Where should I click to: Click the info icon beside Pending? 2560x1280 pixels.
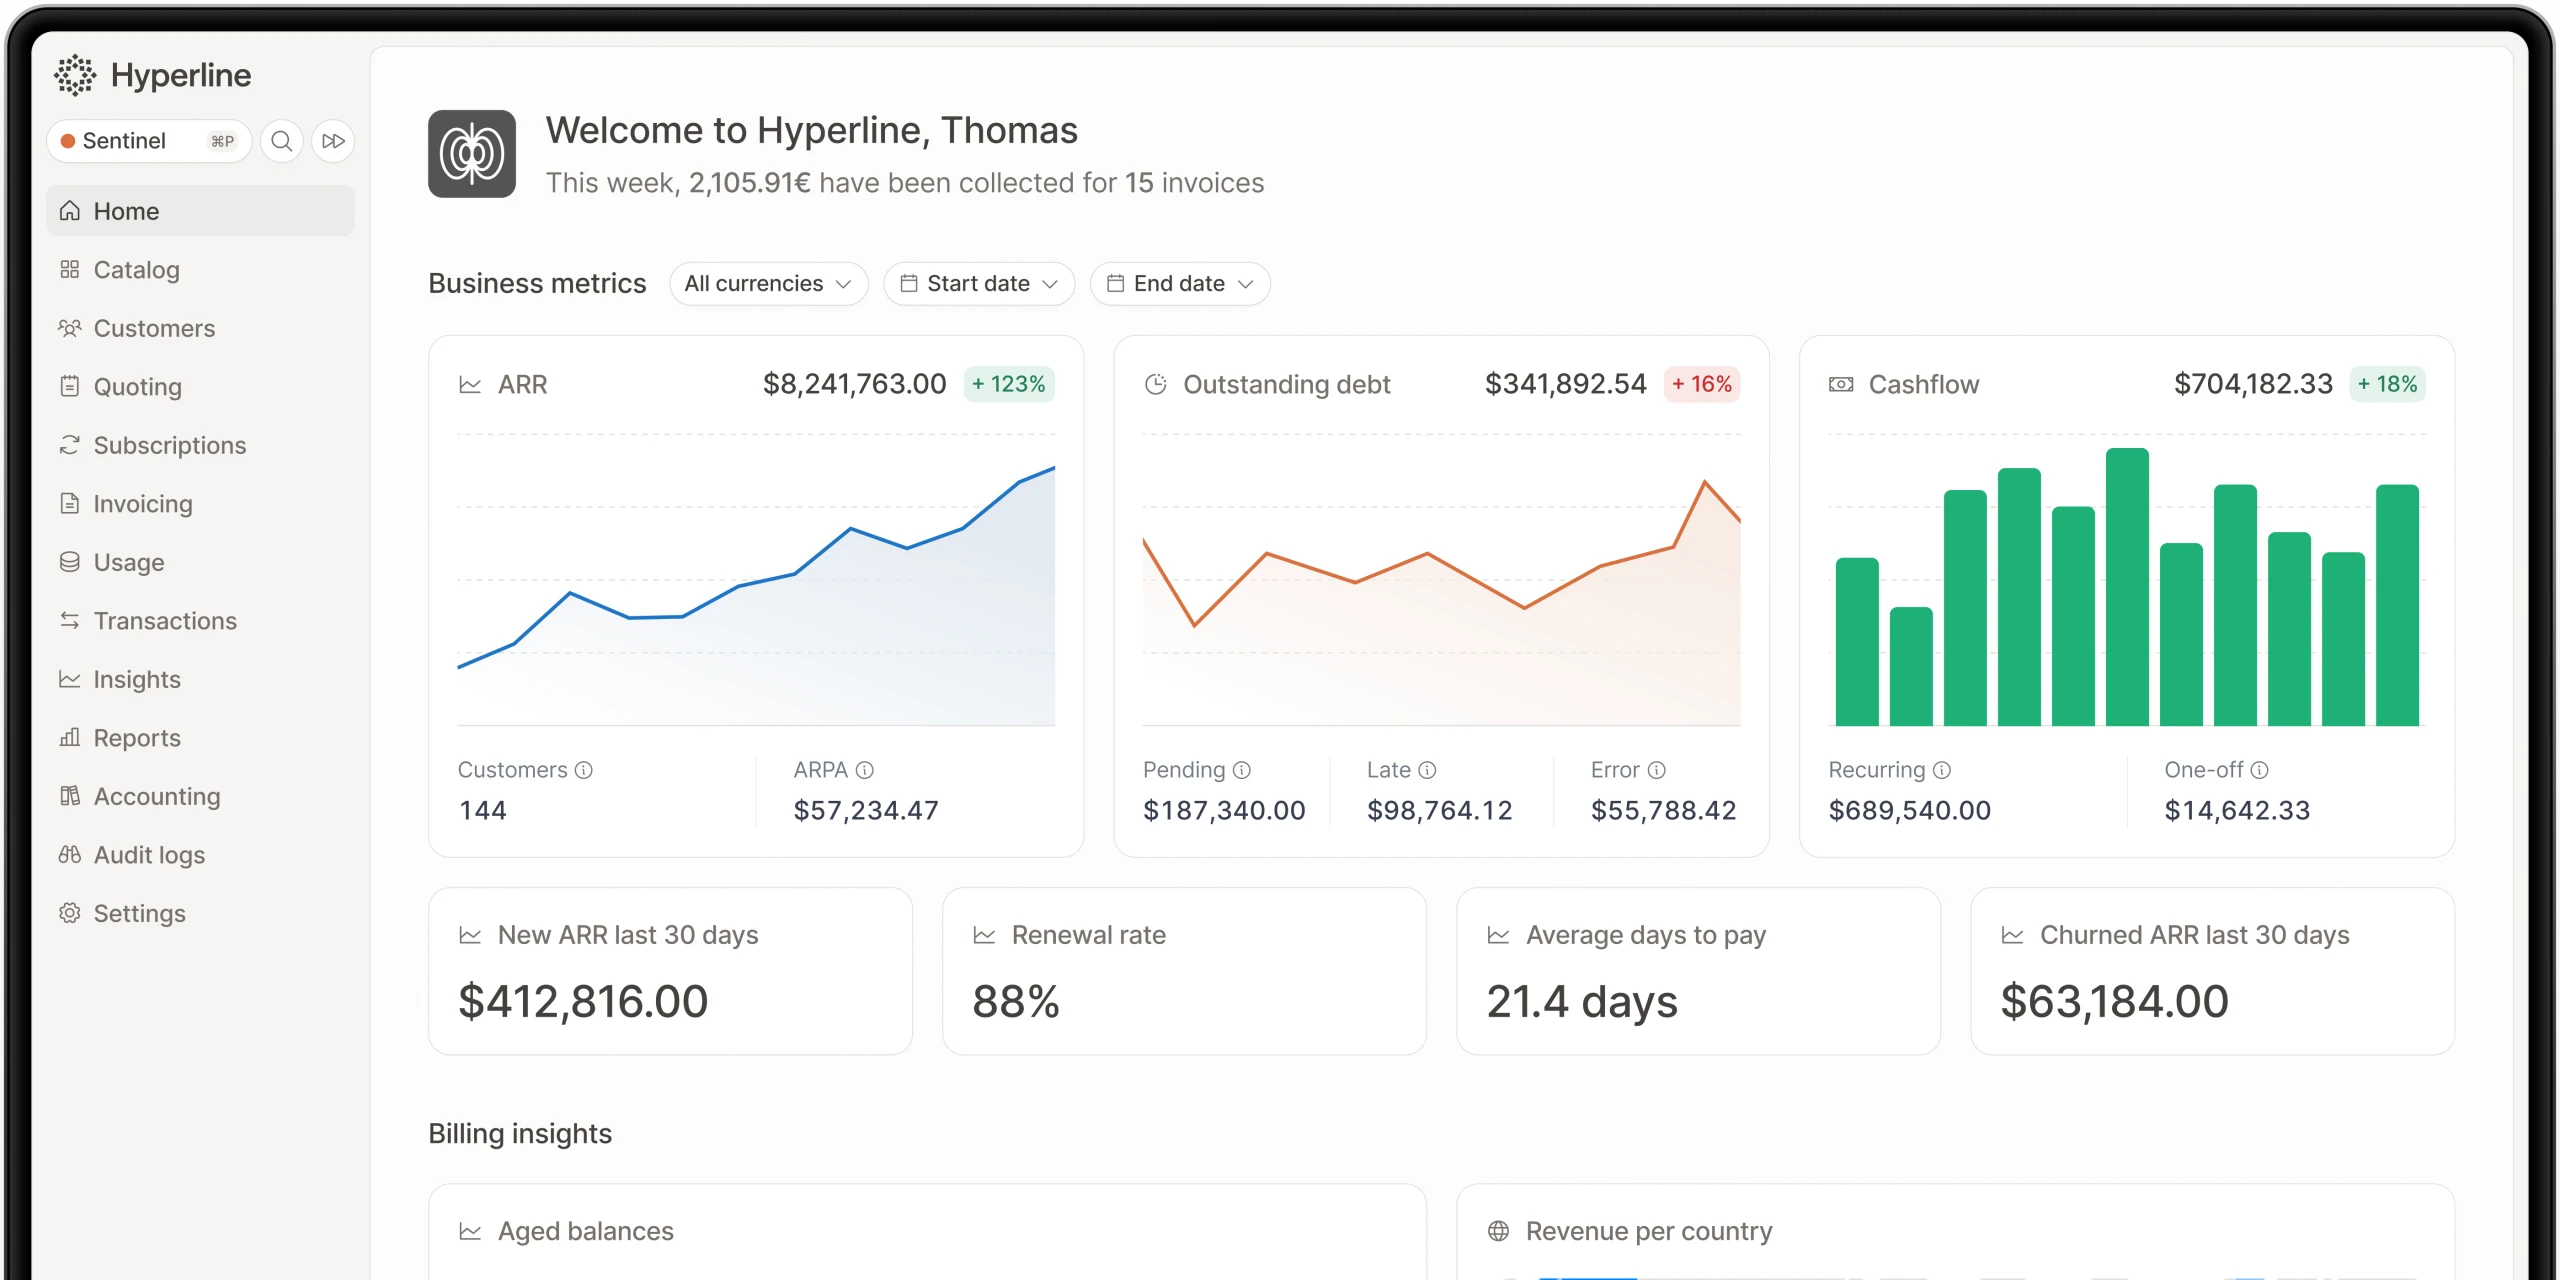tap(1242, 770)
